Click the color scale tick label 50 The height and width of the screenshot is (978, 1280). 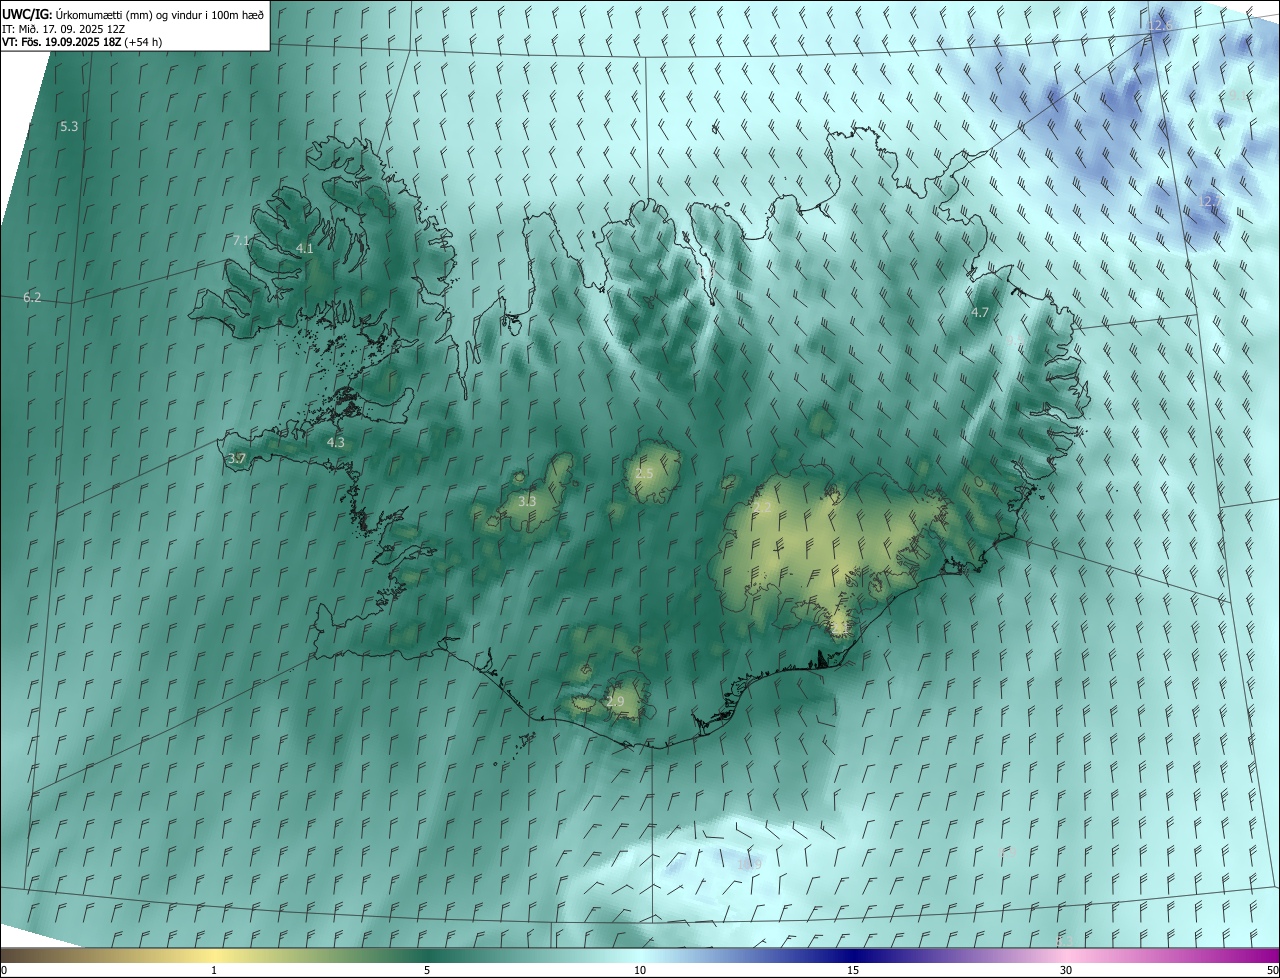pos(1272,970)
